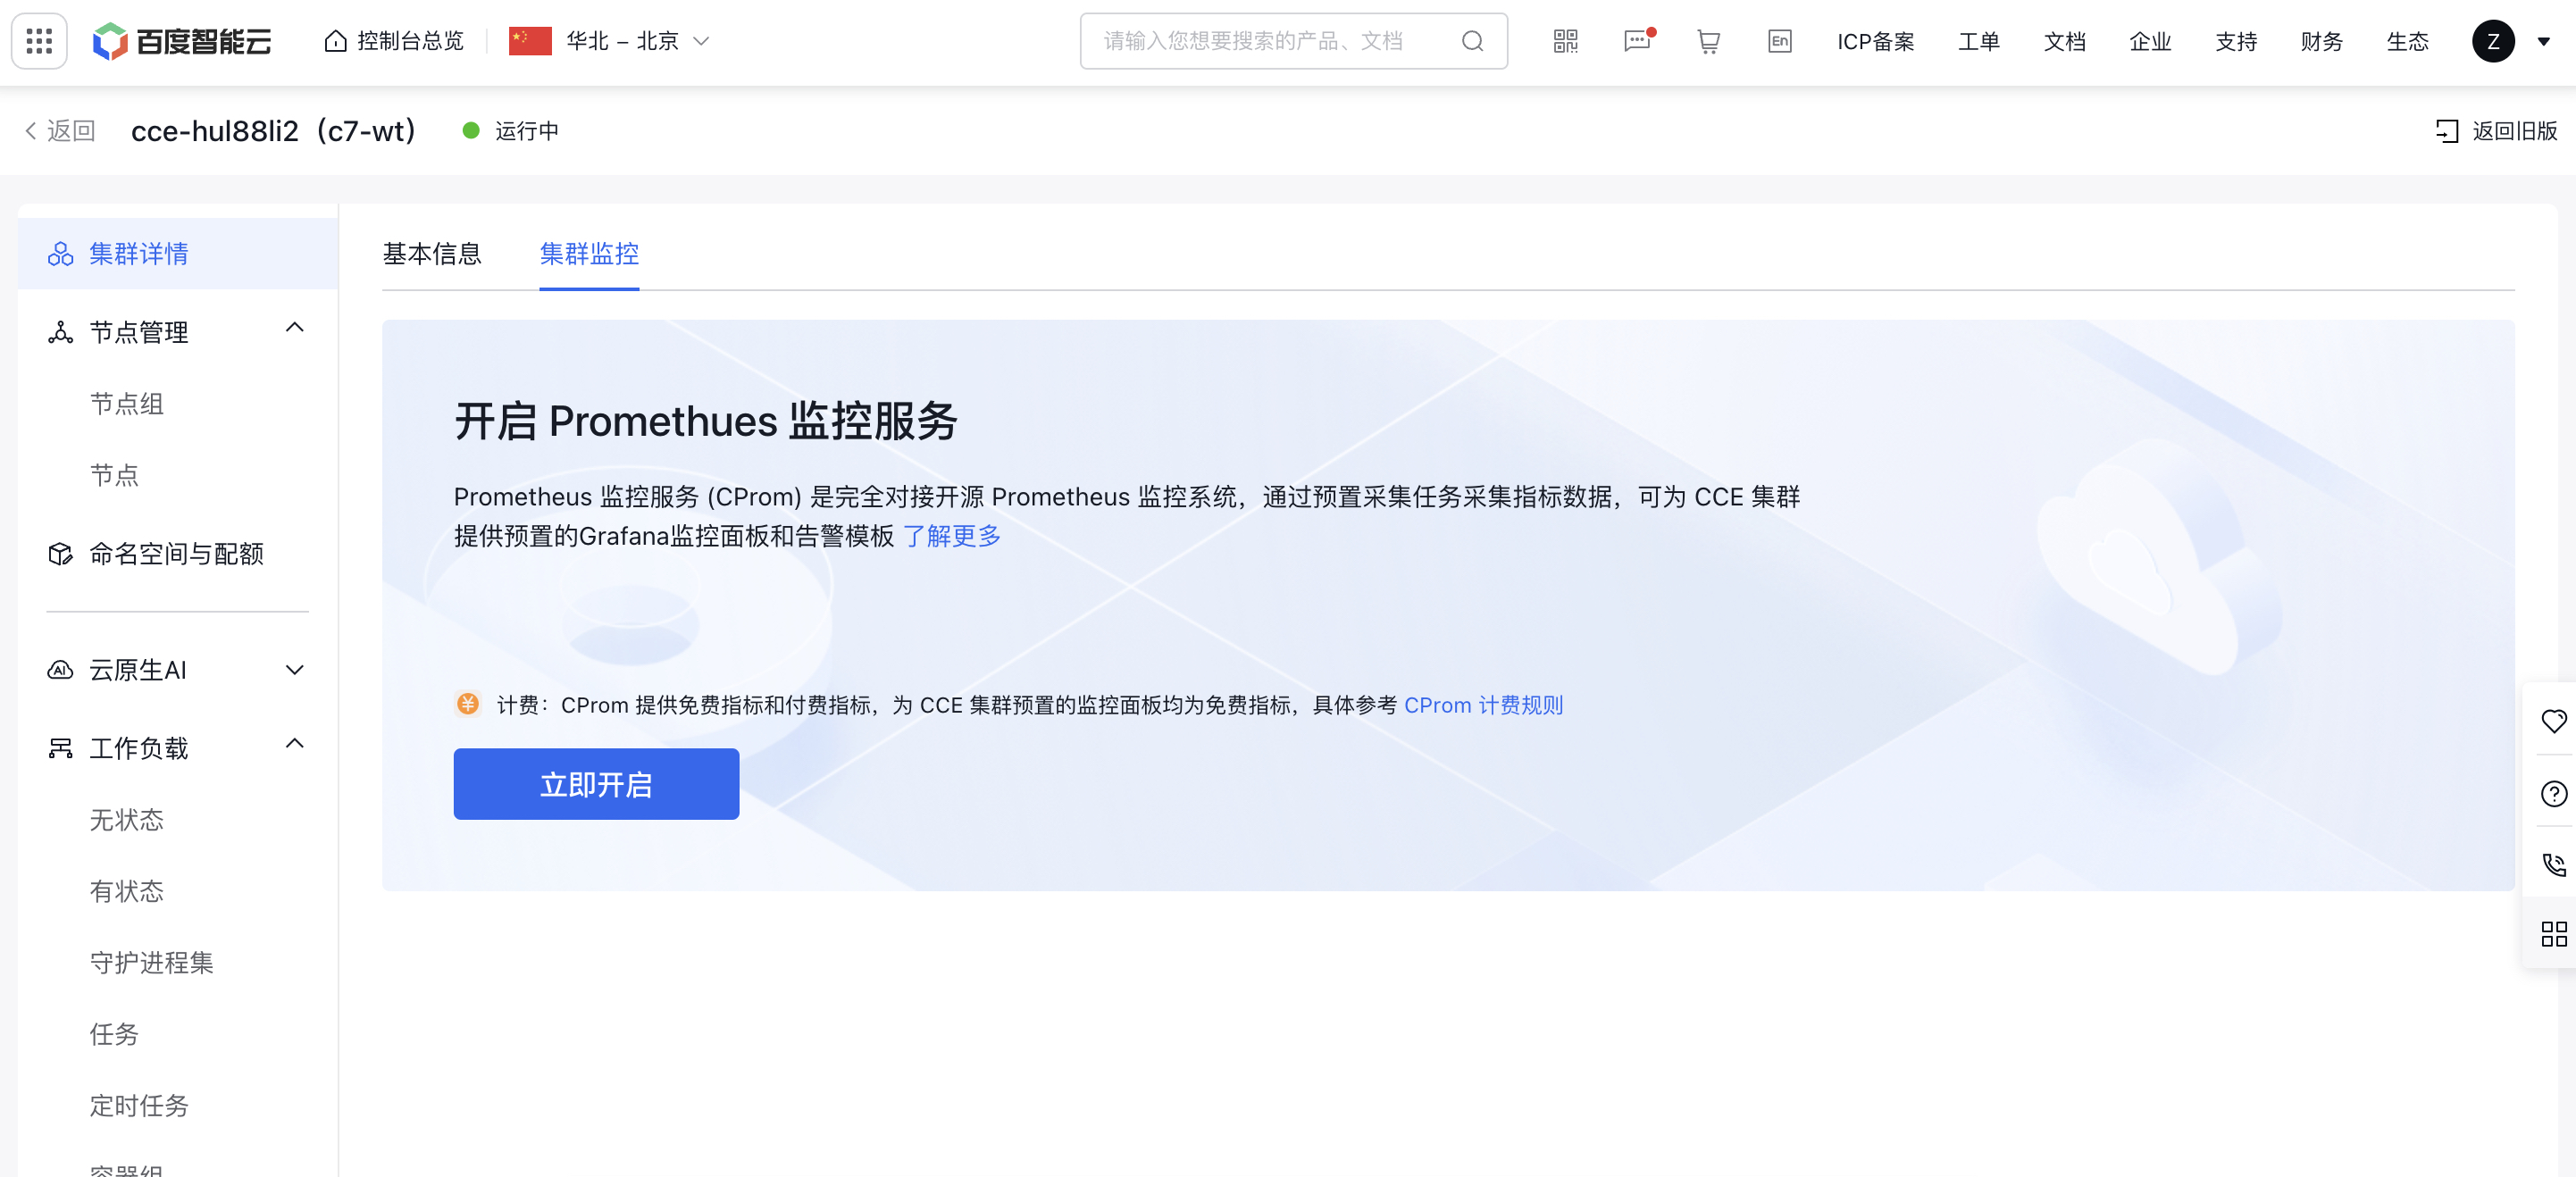Open the Z user avatar

click(2493, 41)
